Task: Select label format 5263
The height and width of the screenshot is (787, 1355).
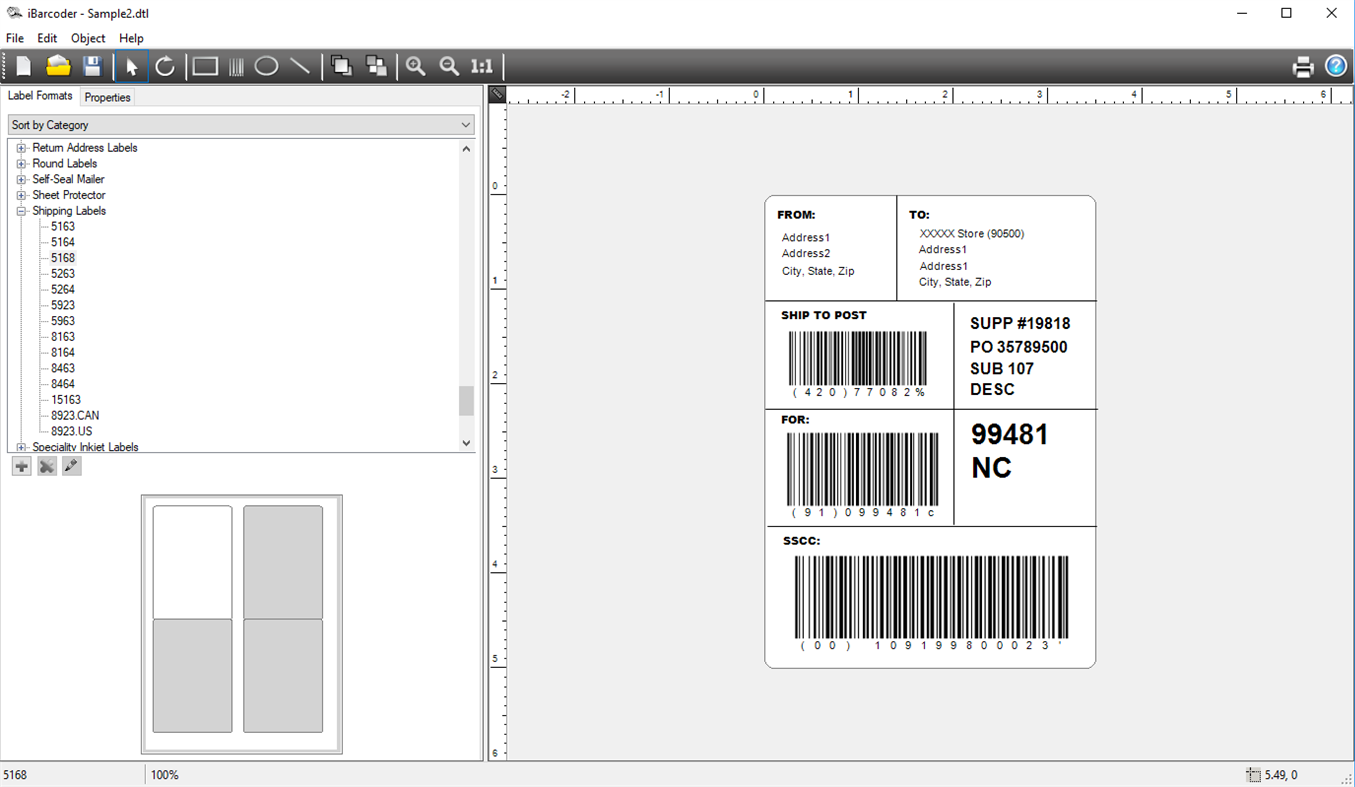Action: (x=63, y=274)
